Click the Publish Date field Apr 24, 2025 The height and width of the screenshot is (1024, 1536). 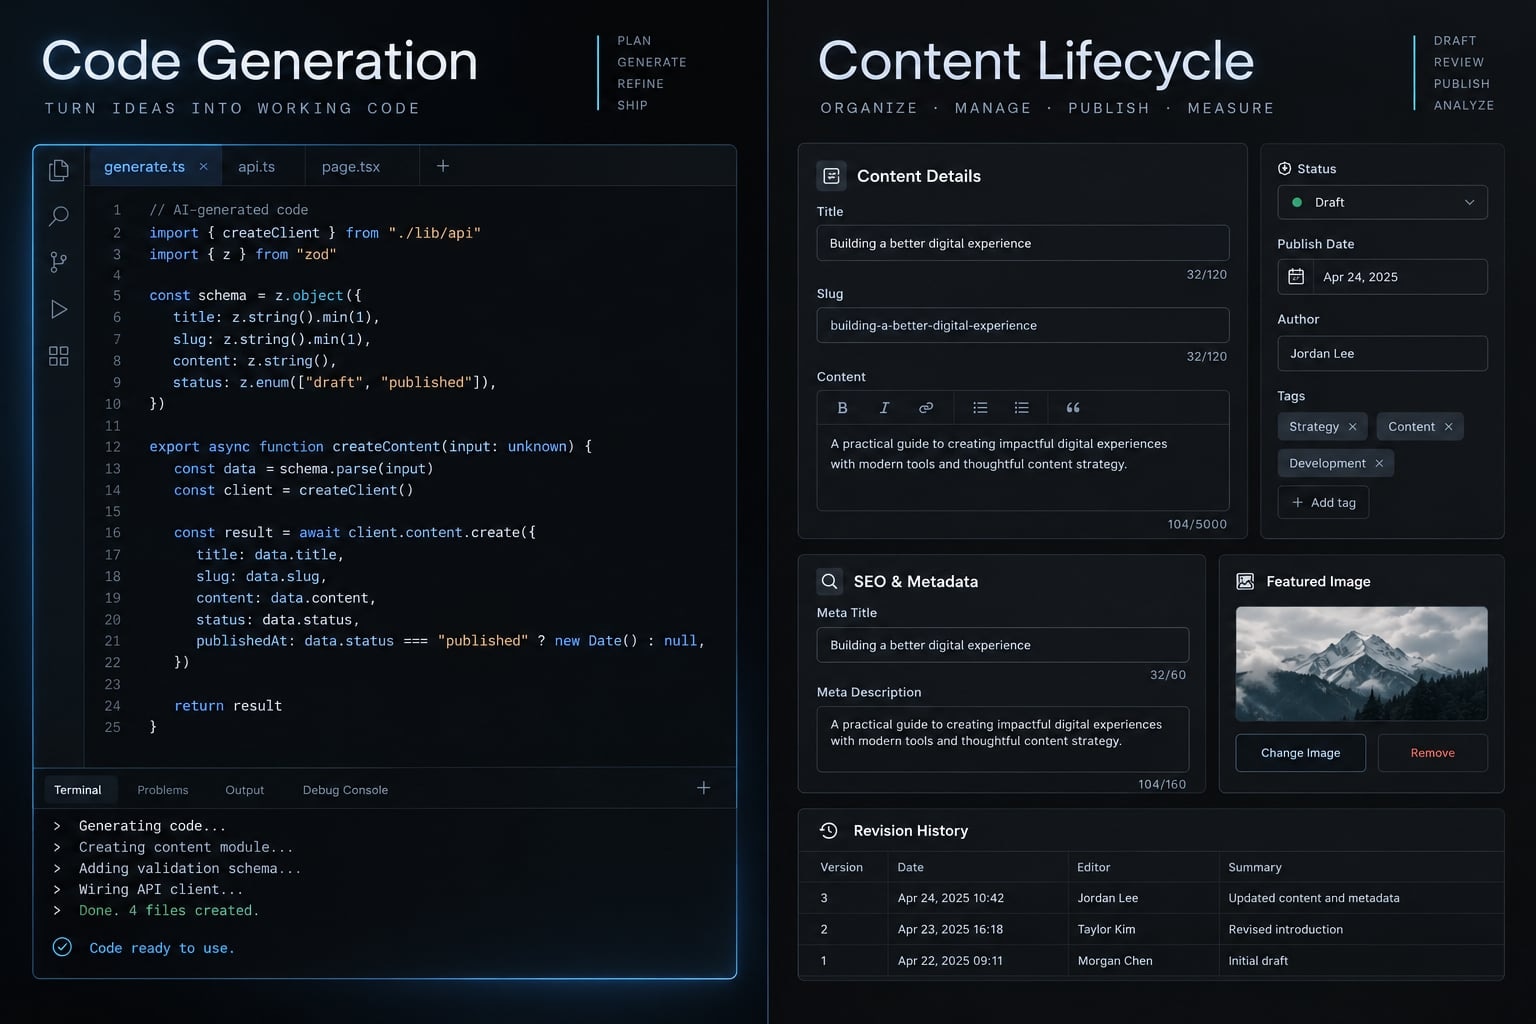(1382, 277)
